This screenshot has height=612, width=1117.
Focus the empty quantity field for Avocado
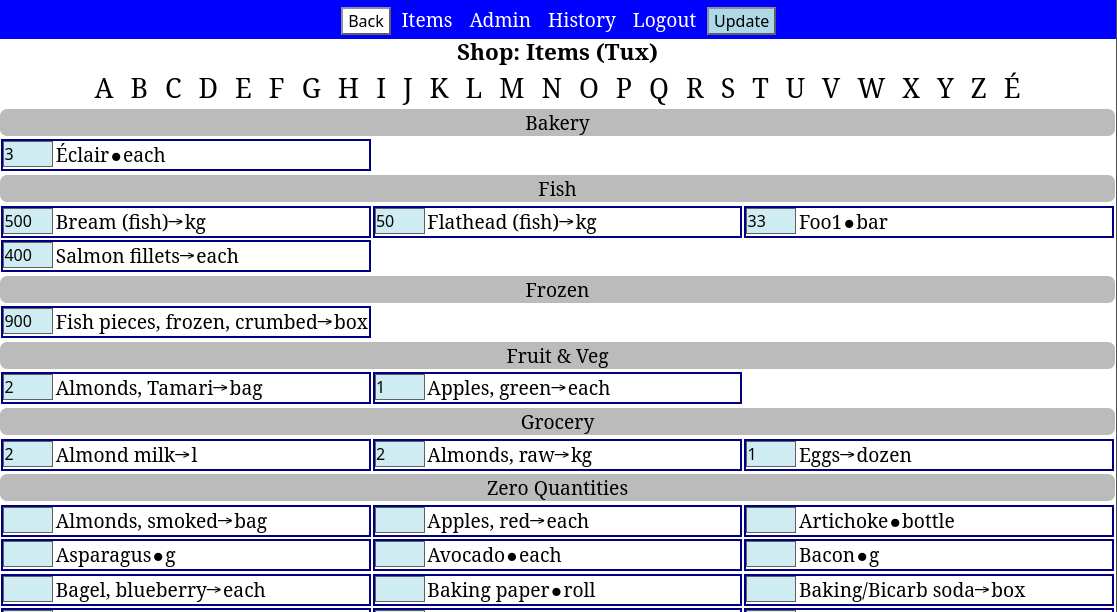pyautogui.click(x=400, y=555)
